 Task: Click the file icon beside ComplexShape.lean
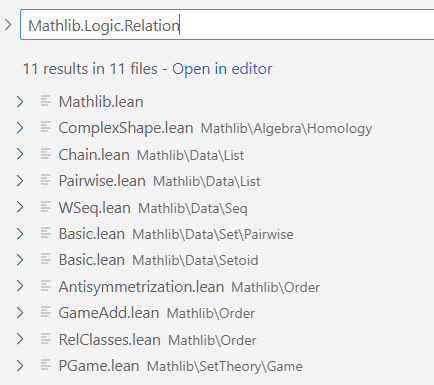pyautogui.click(x=46, y=127)
